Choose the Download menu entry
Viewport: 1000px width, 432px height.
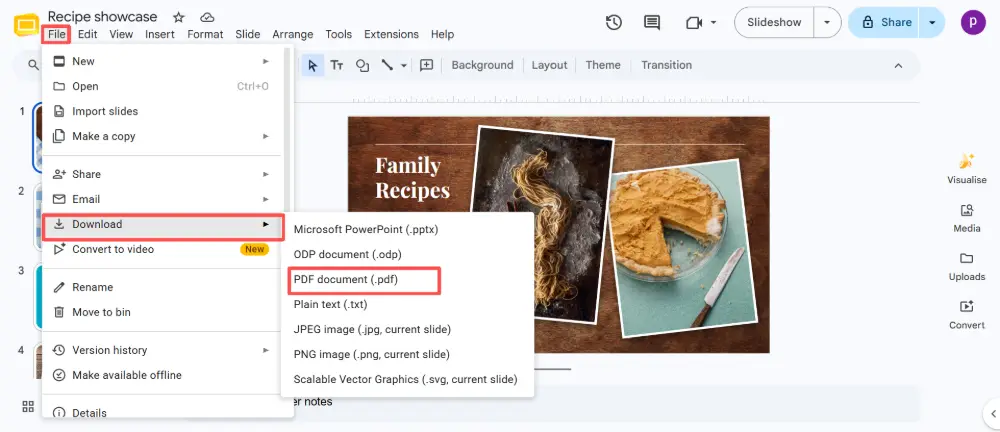pyautogui.click(x=163, y=224)
